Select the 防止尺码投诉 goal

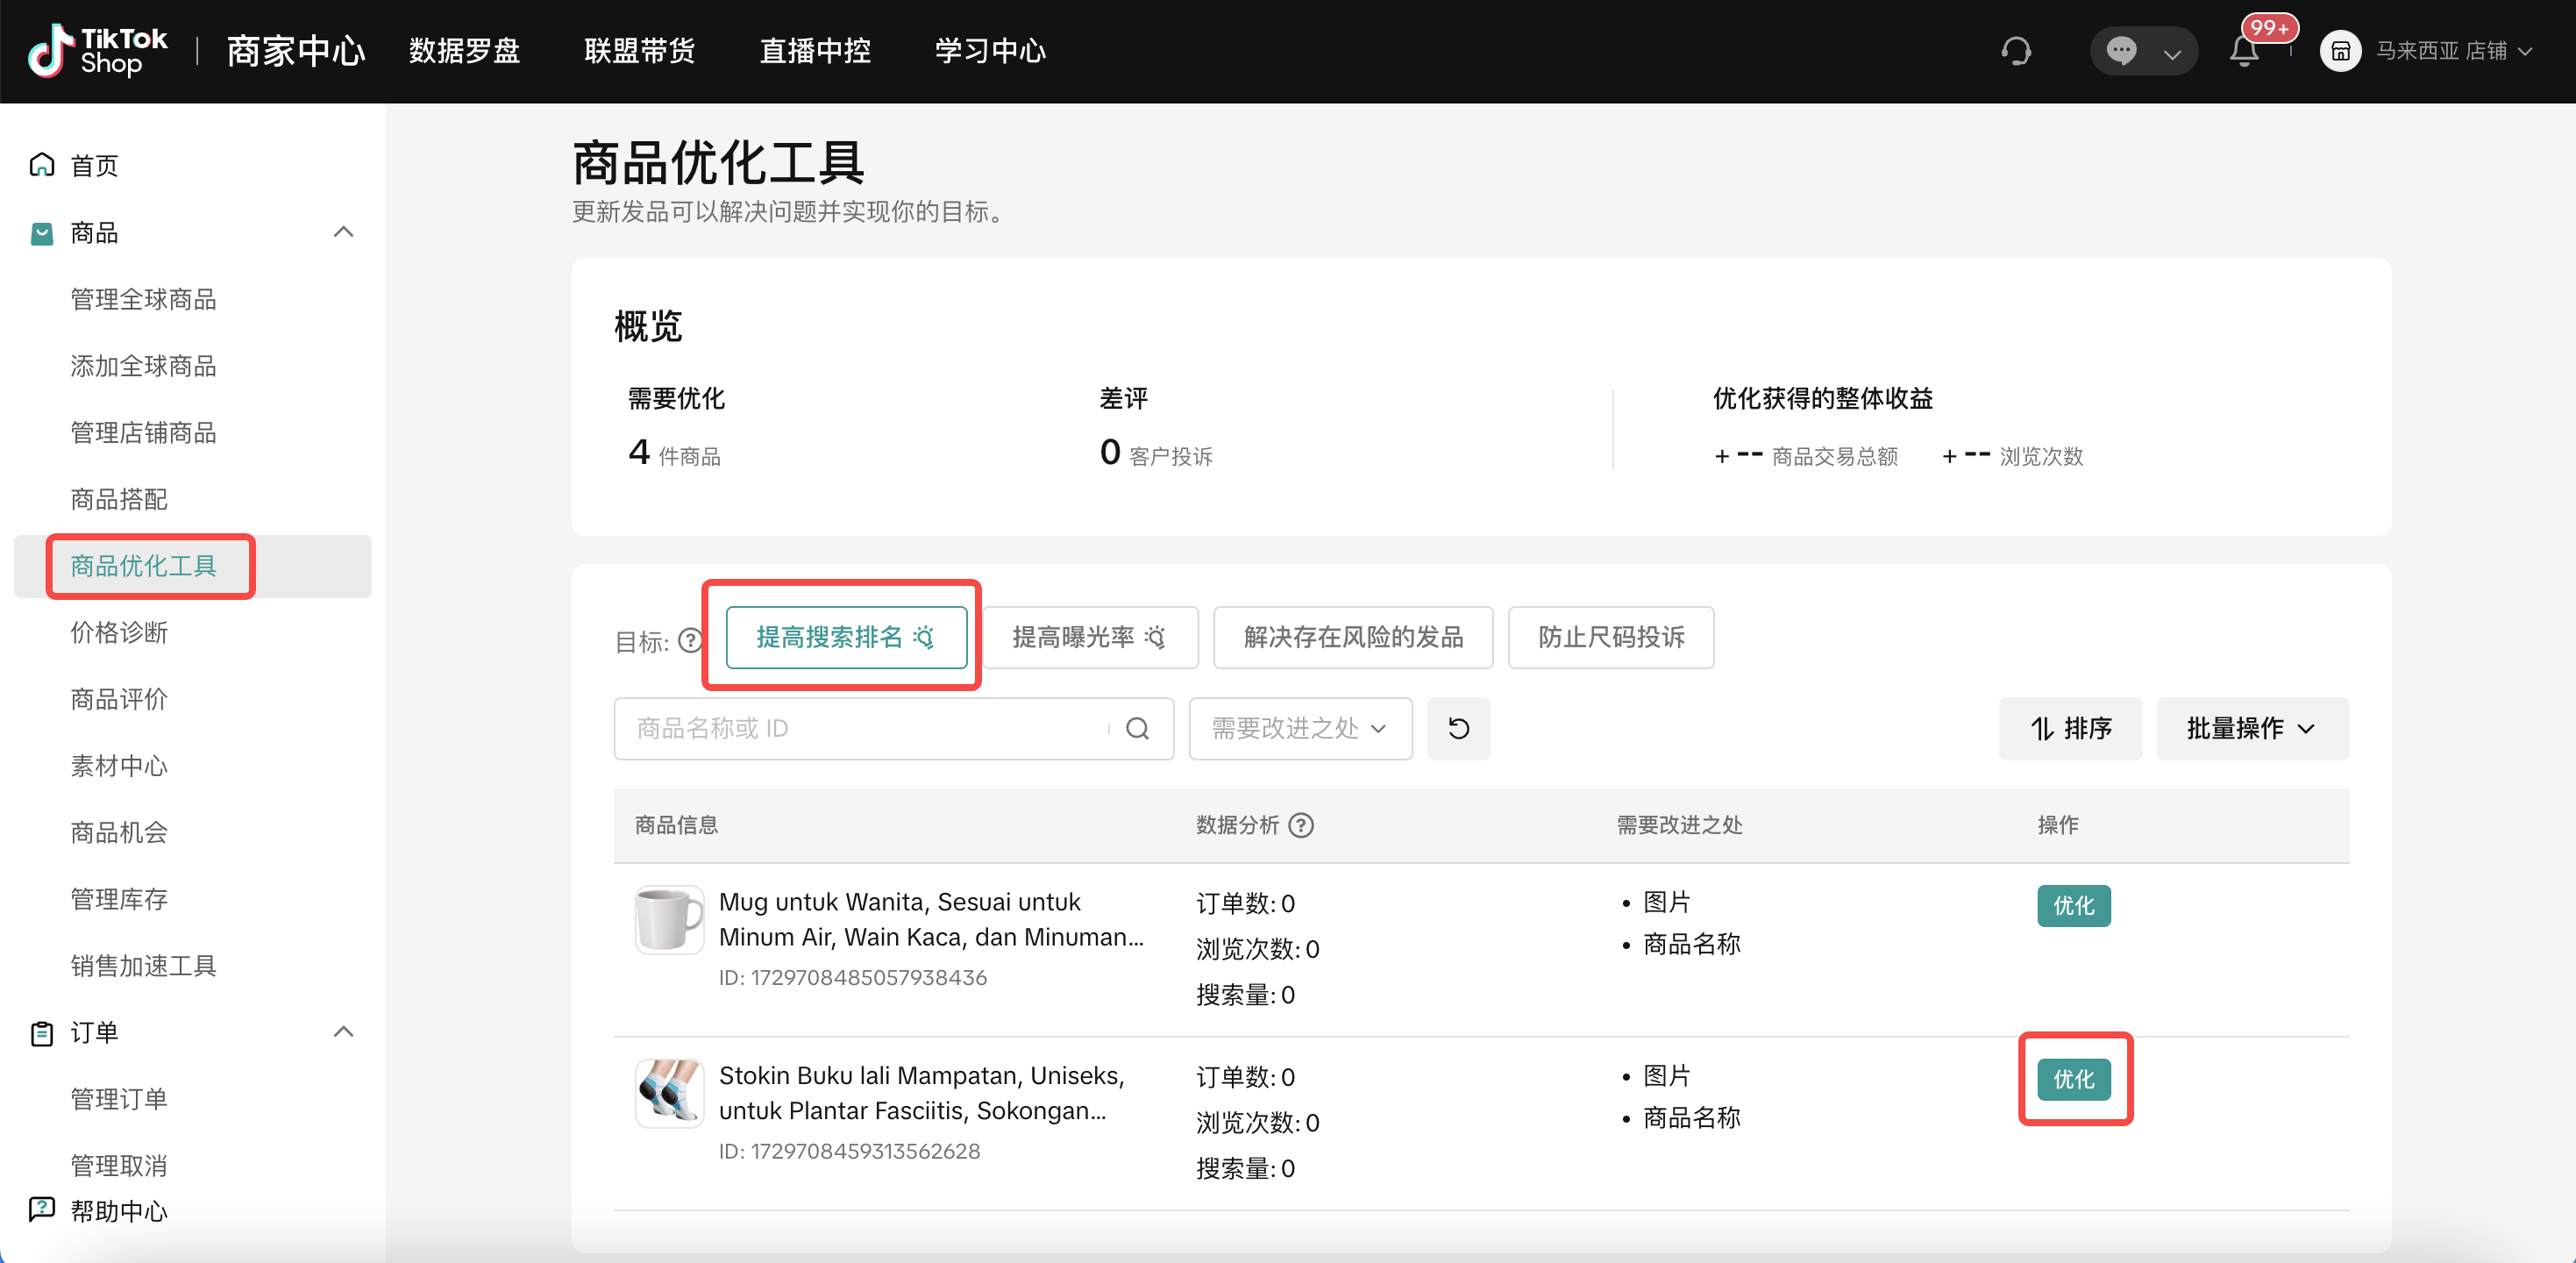tap(1610, 637)
